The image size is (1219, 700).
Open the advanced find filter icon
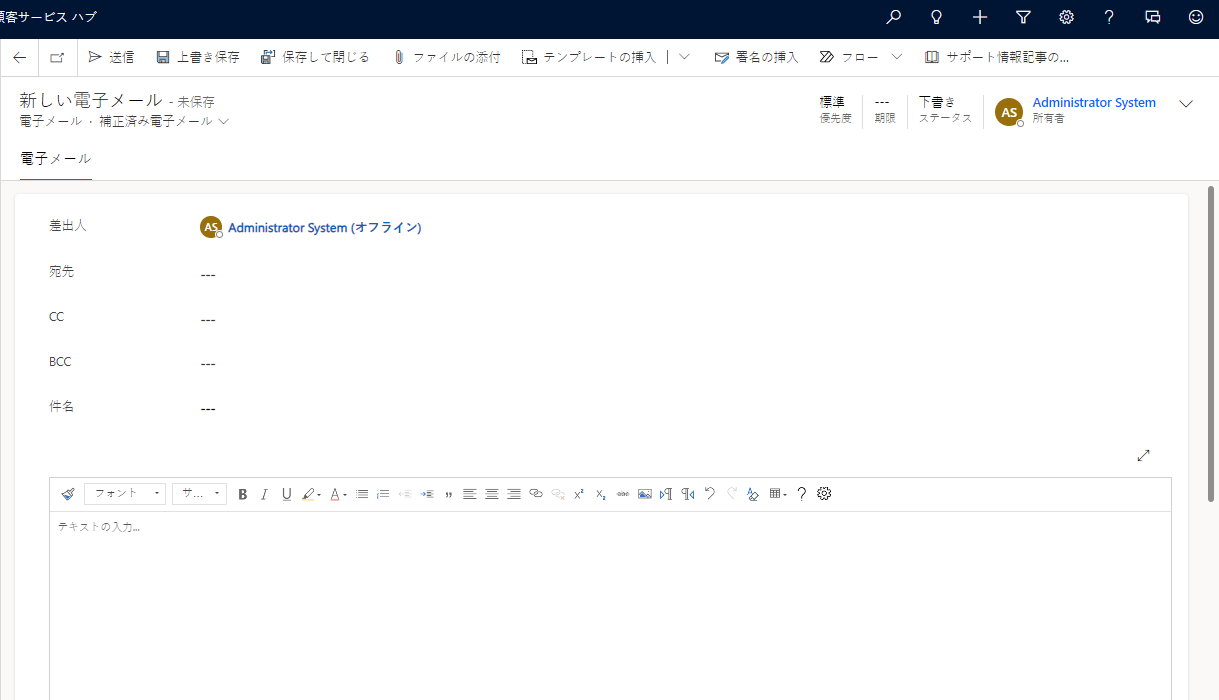click(1023, 17)
